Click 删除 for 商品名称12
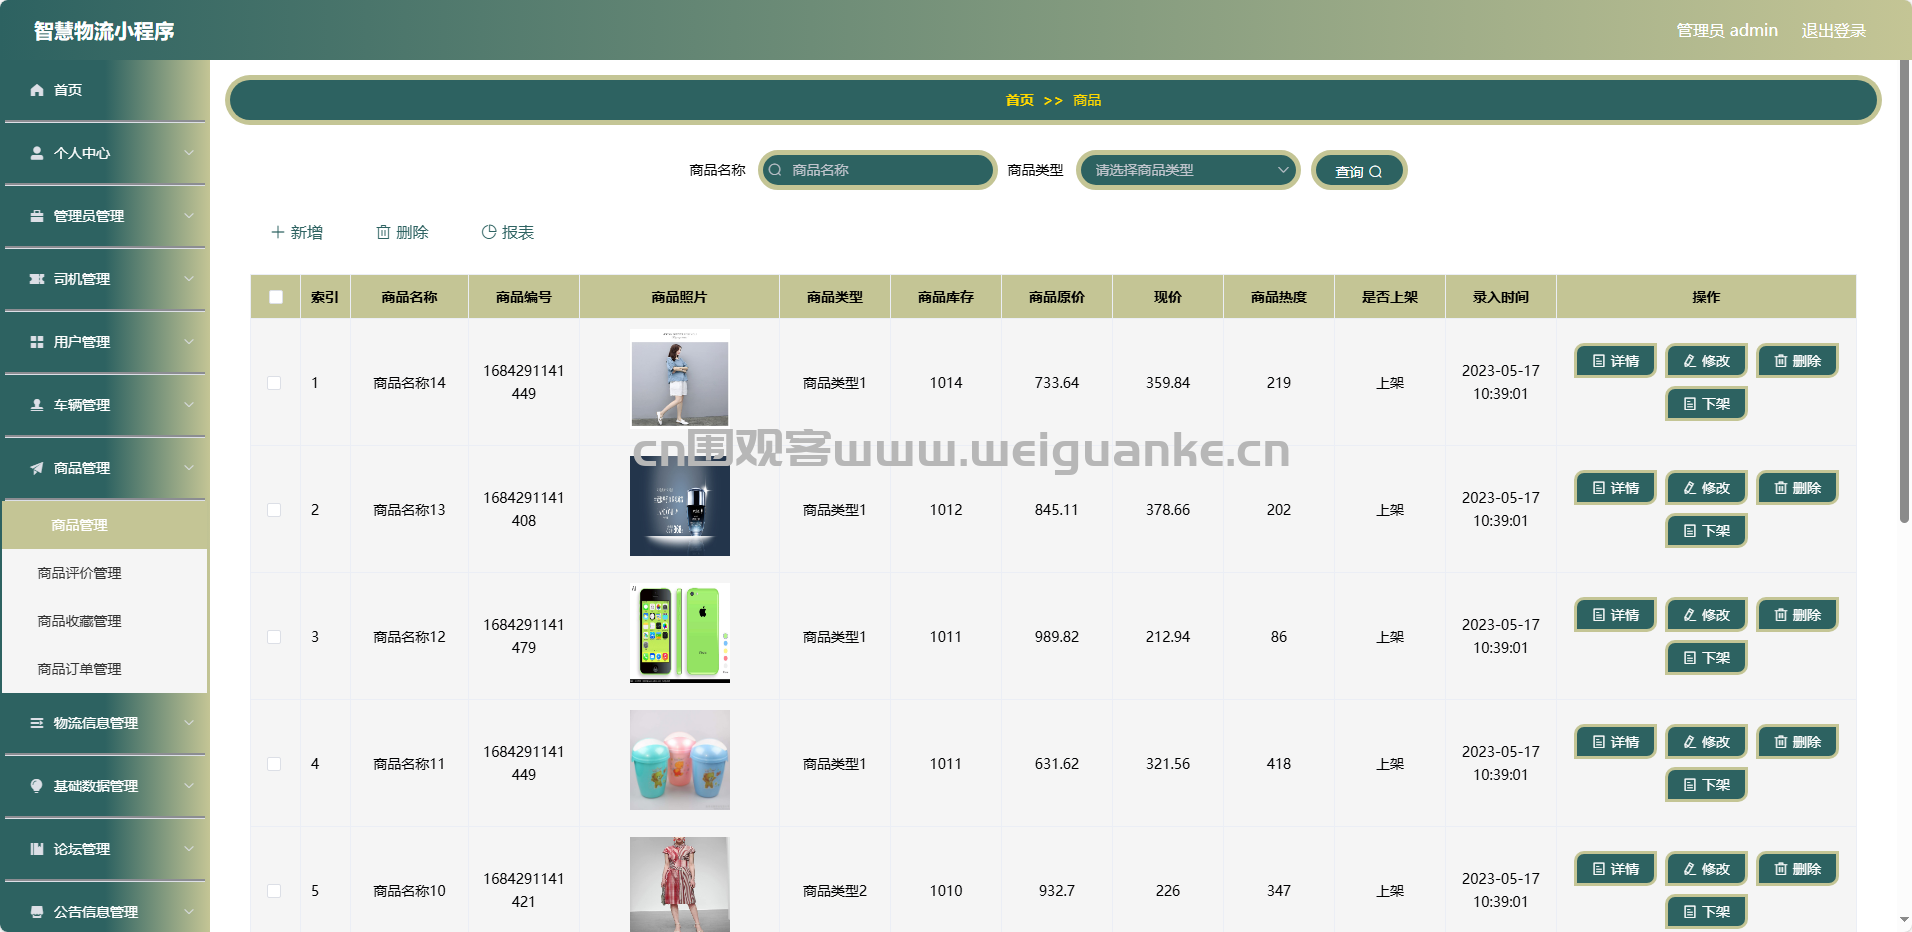This screenshot has width=1912, height=932. click(1797, 615)
